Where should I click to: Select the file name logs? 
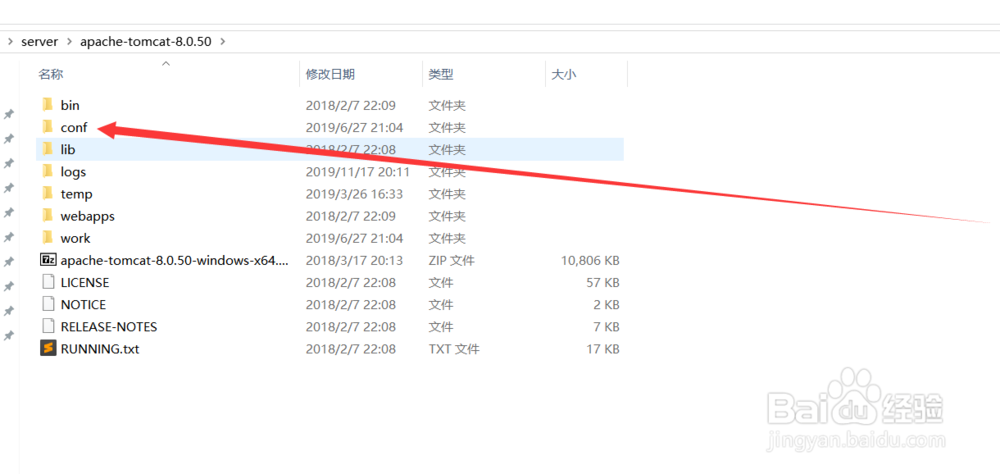pos(73,172)
